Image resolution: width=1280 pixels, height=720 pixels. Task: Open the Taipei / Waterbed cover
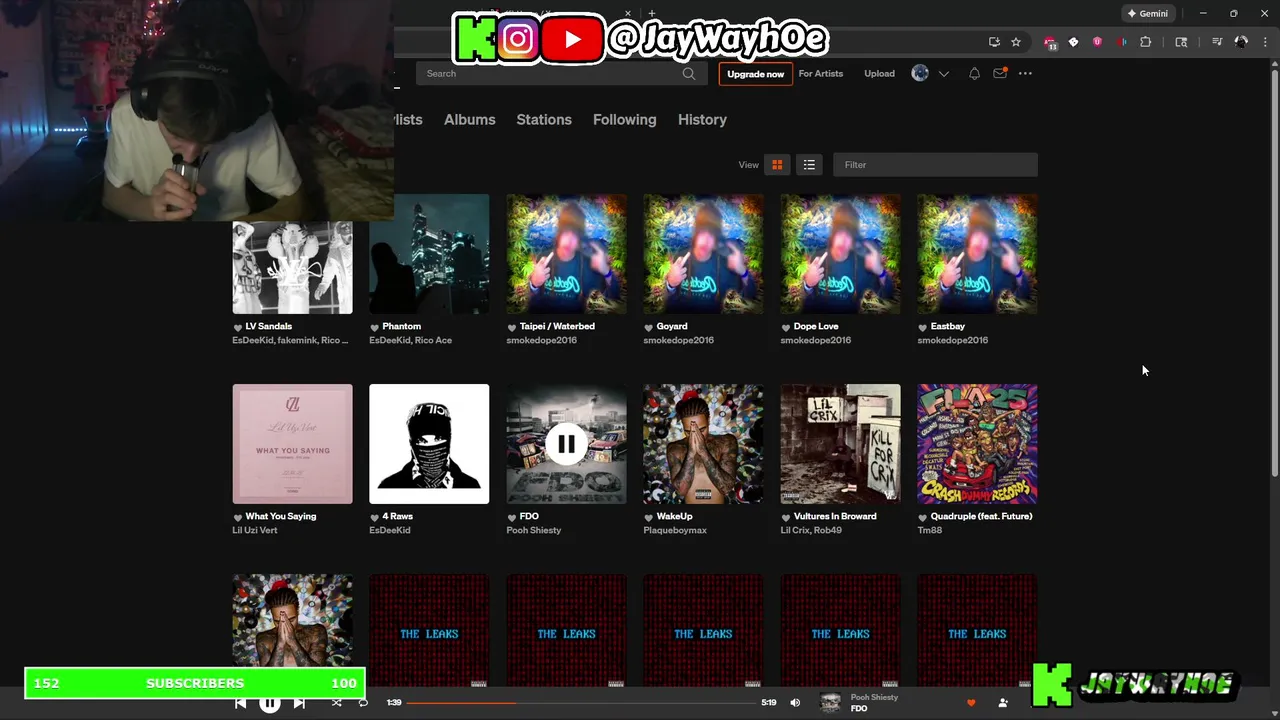tap(566, 254)
